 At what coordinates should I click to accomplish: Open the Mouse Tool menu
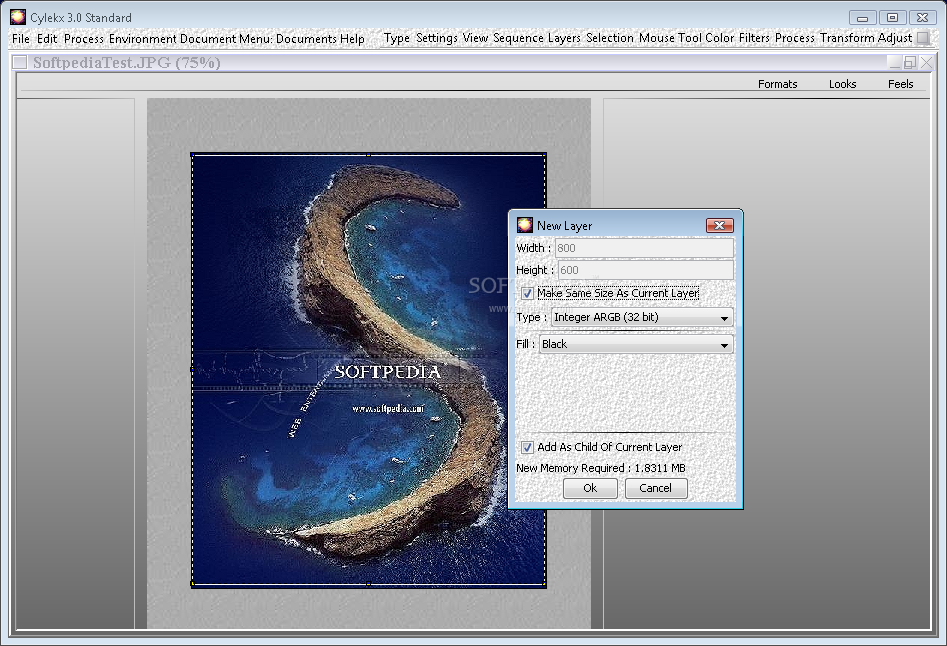pos(670,38)
